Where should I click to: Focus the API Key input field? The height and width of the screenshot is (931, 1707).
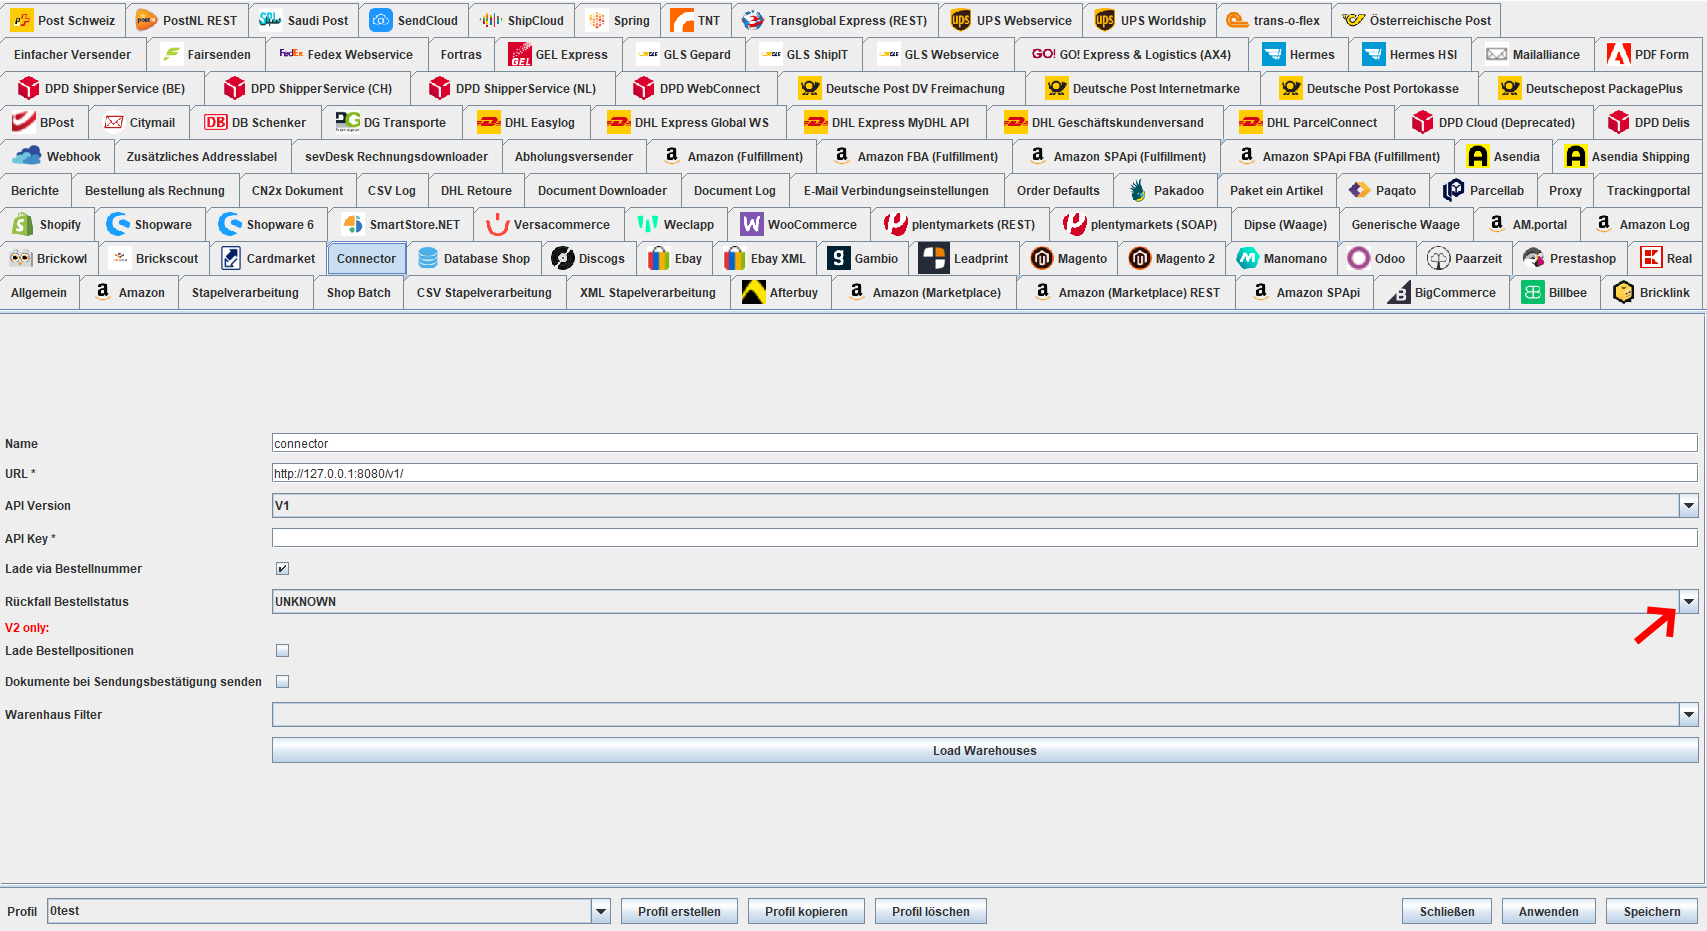tap(985, 538)
